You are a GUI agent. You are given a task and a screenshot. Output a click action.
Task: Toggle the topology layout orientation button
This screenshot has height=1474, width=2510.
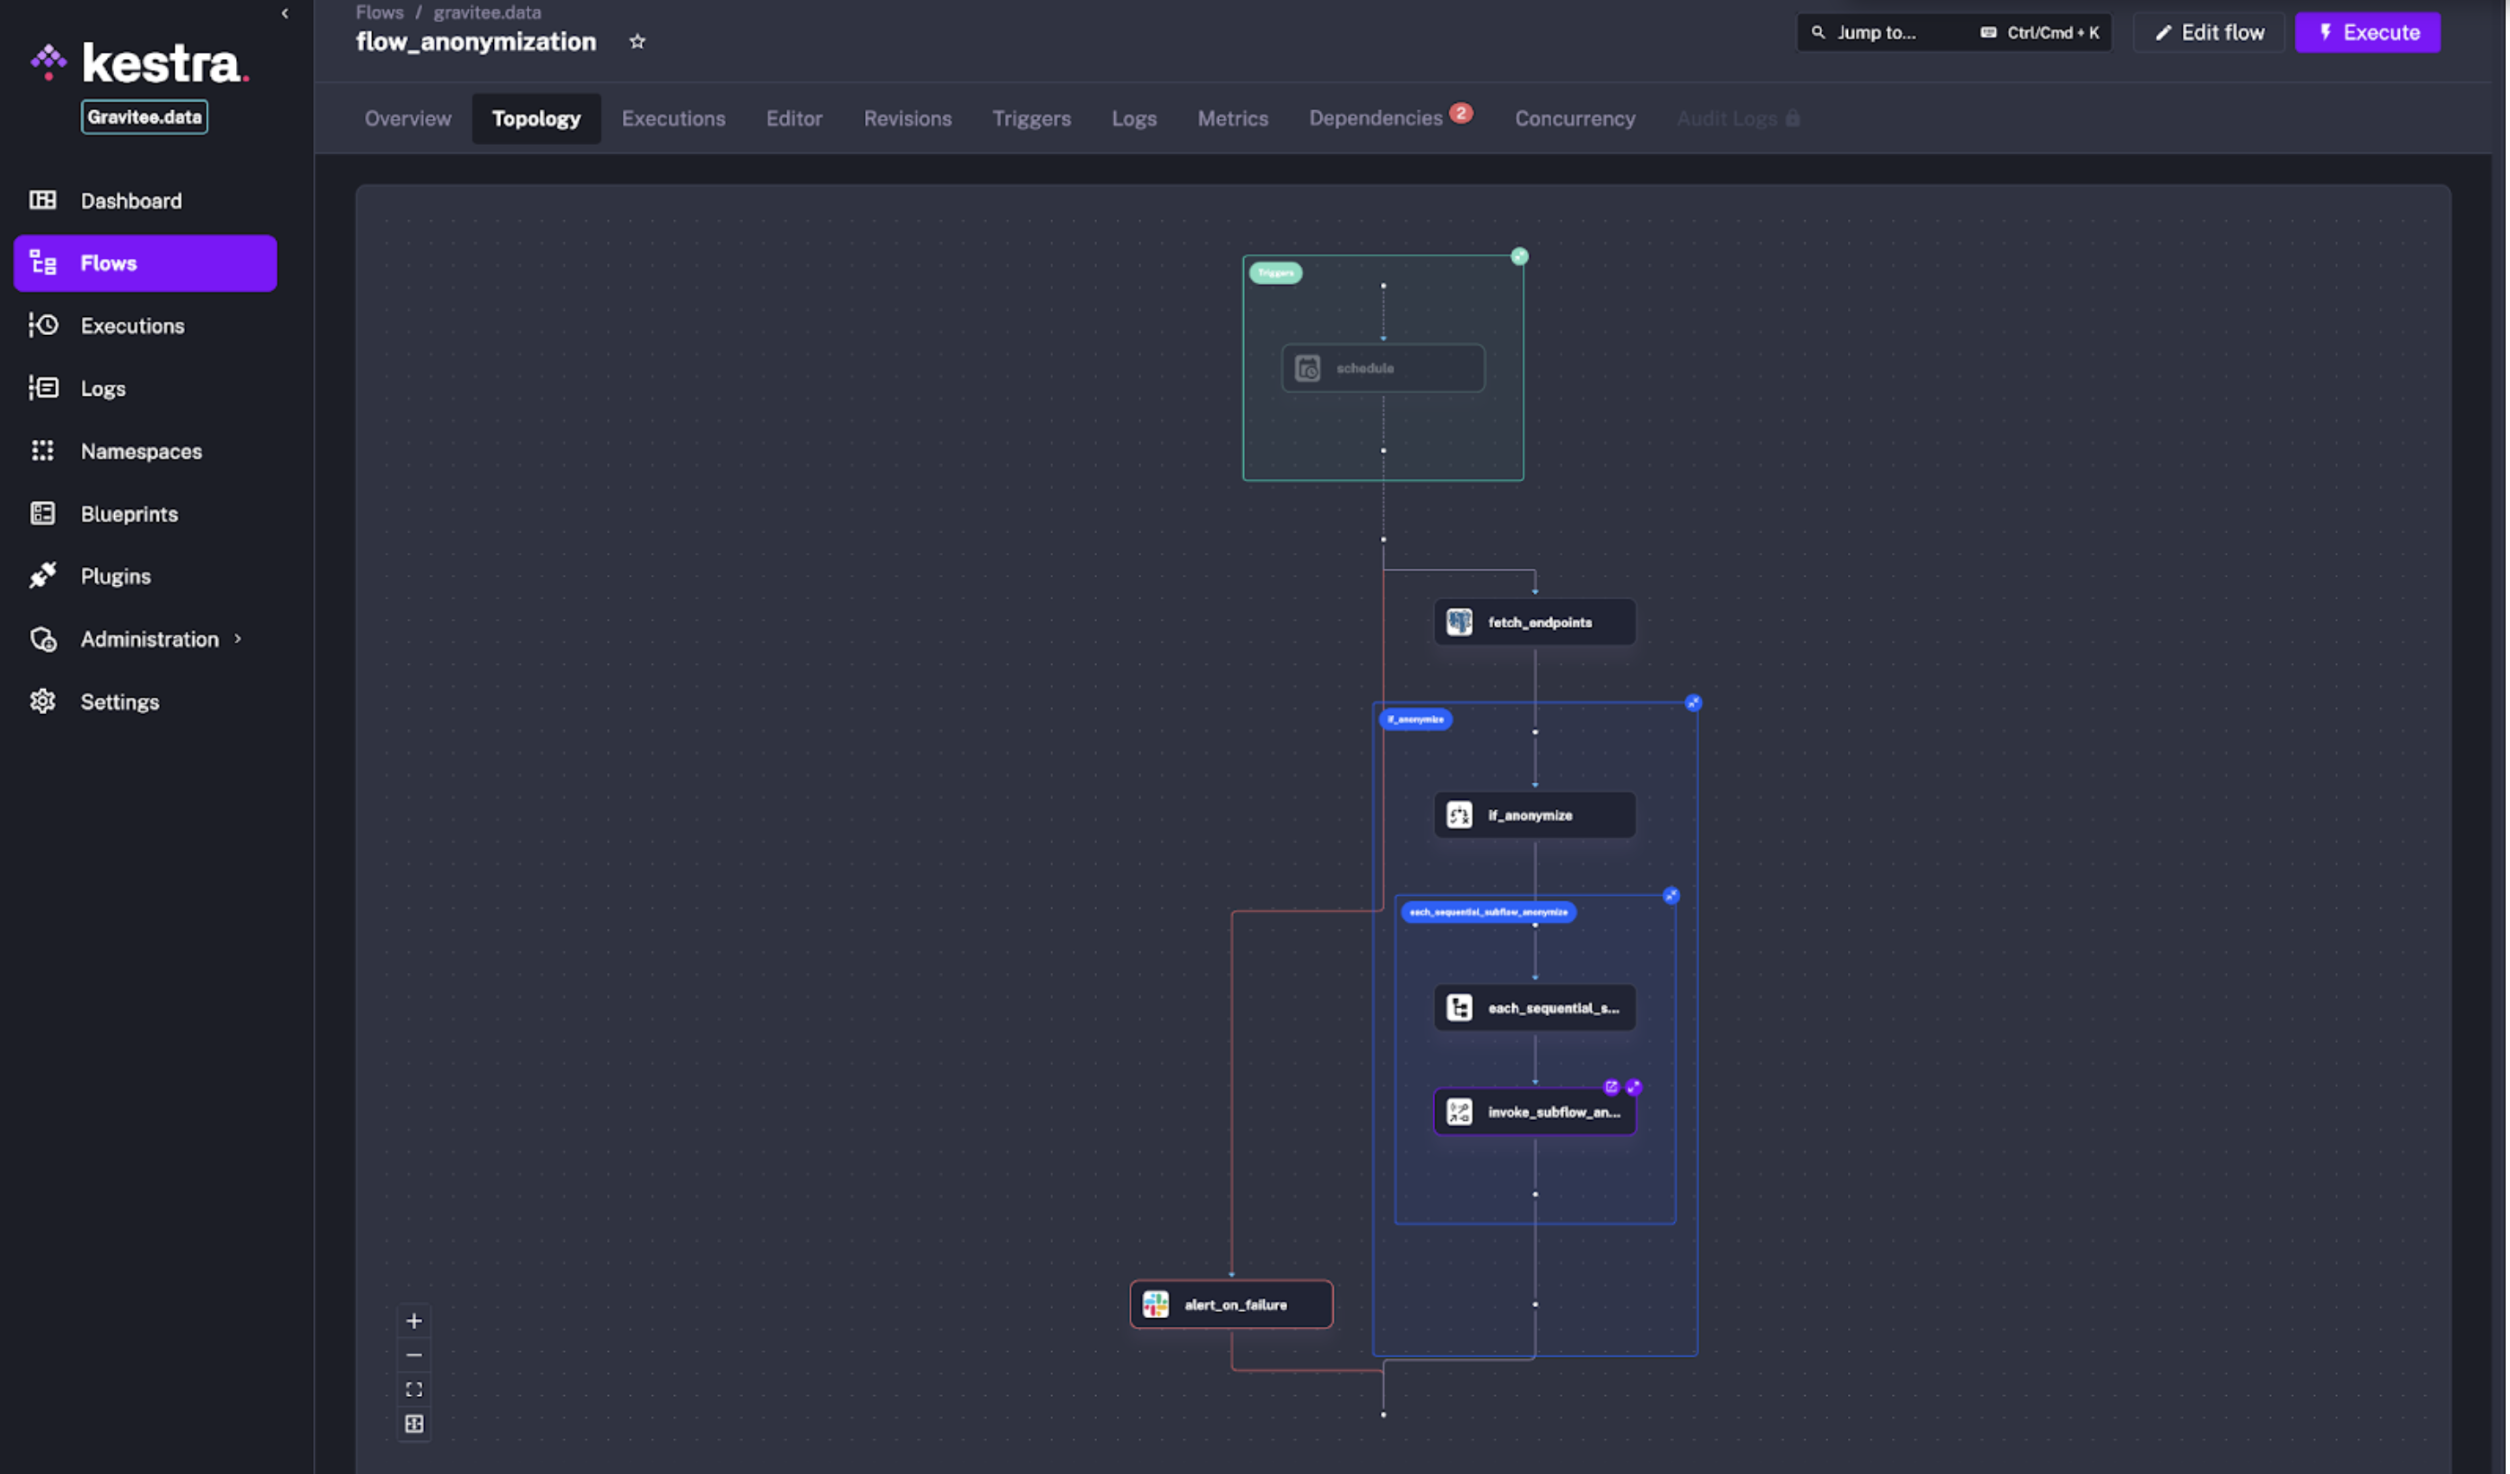414,1424
